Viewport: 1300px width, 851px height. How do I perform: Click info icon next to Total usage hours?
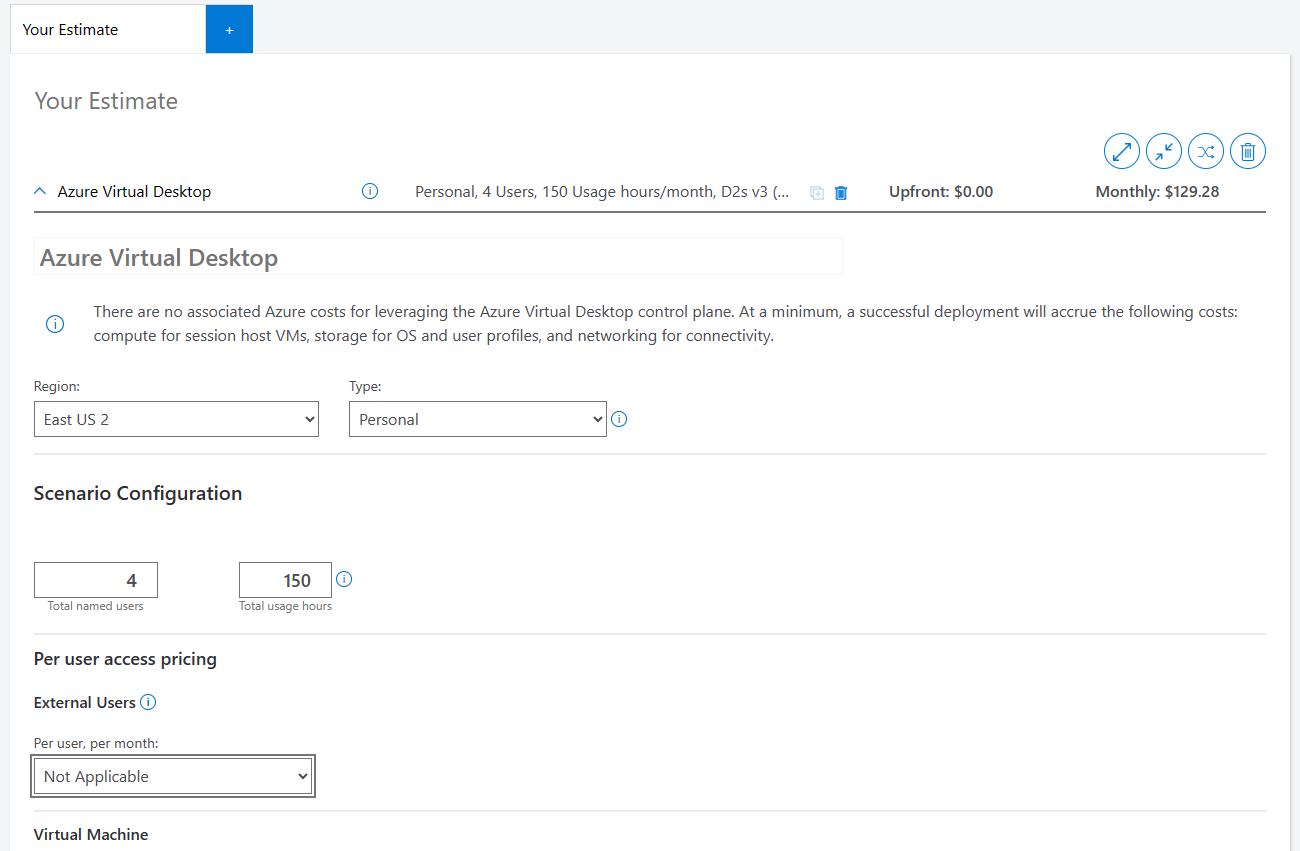click(345, 579)
